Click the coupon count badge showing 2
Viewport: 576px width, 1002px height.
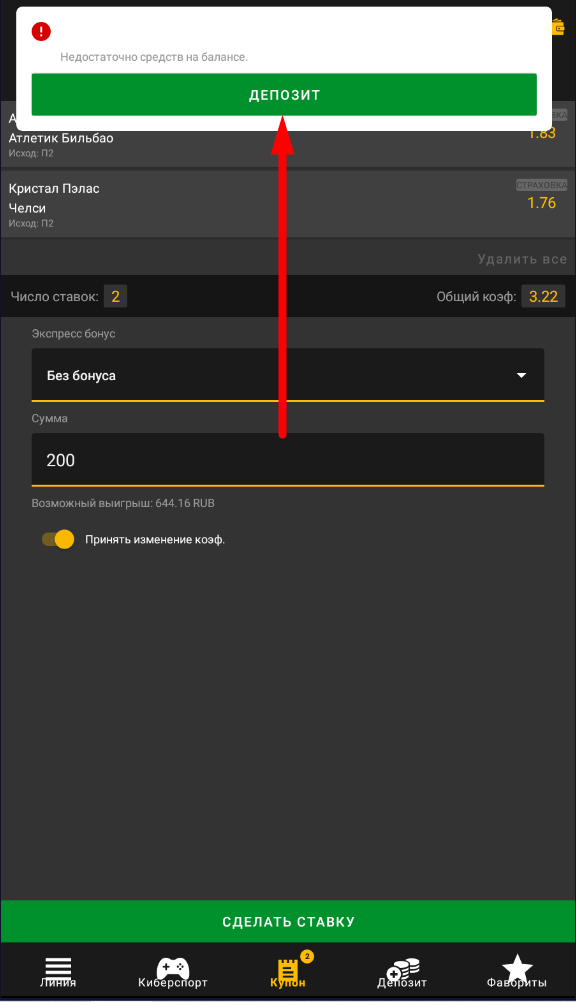click(x=307, y=957)
